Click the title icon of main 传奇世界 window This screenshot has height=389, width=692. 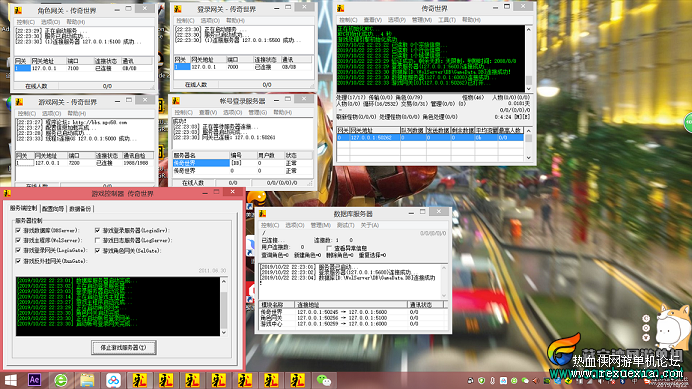pos(341,8)
